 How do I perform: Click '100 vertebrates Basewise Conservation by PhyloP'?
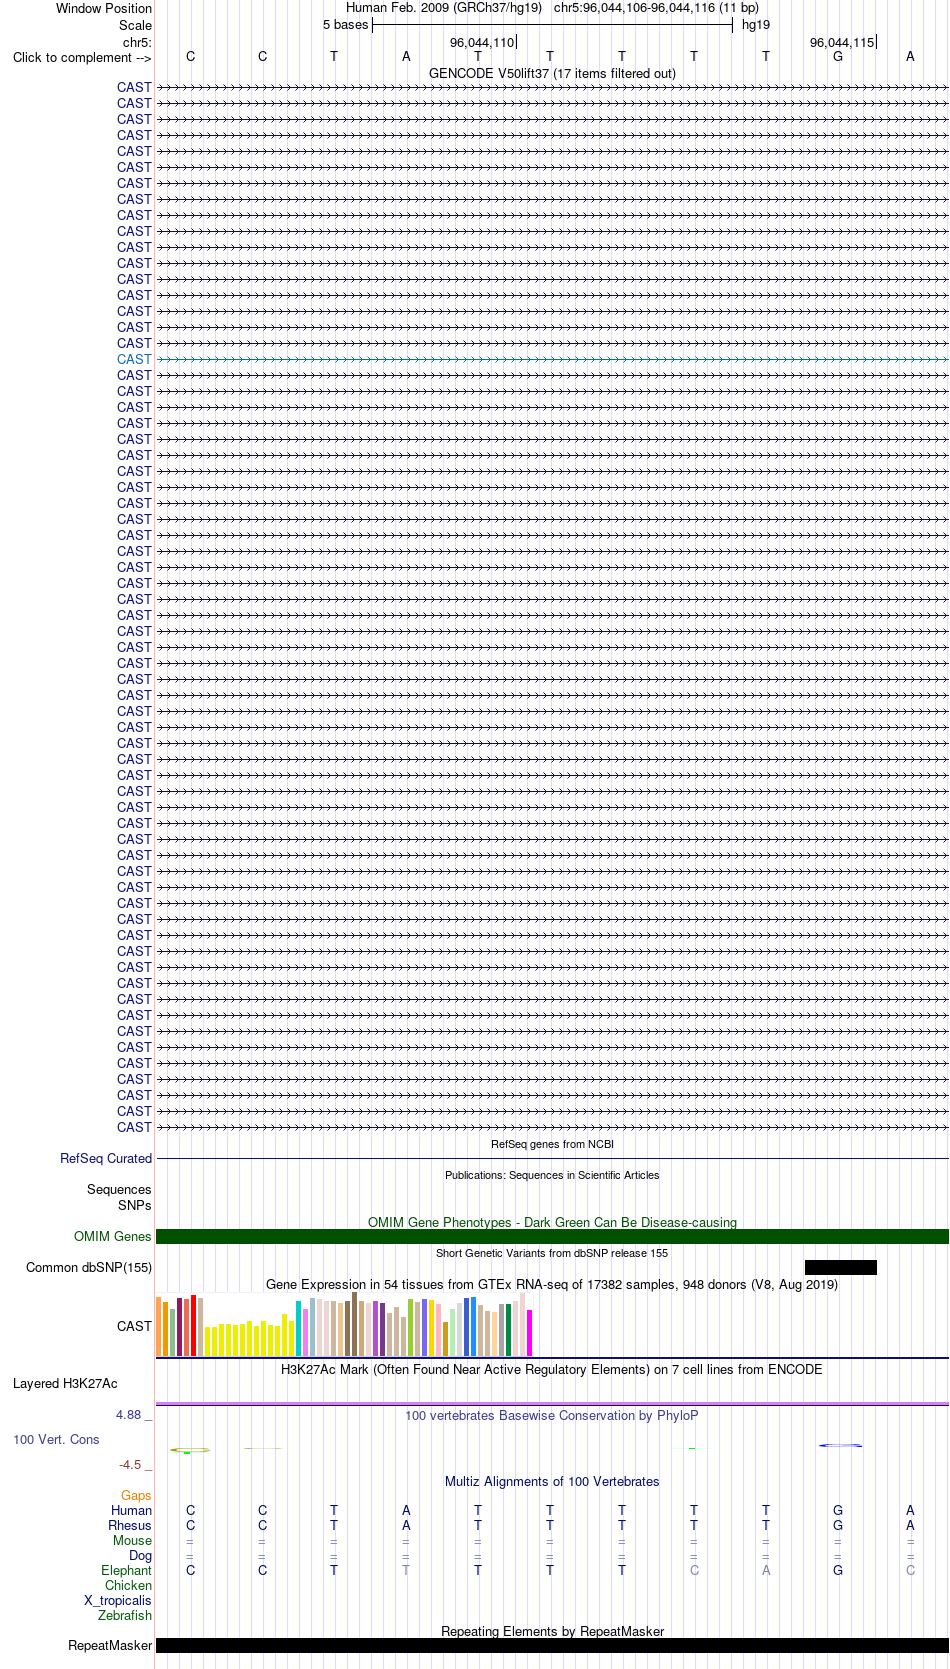tap(552, 1415)
